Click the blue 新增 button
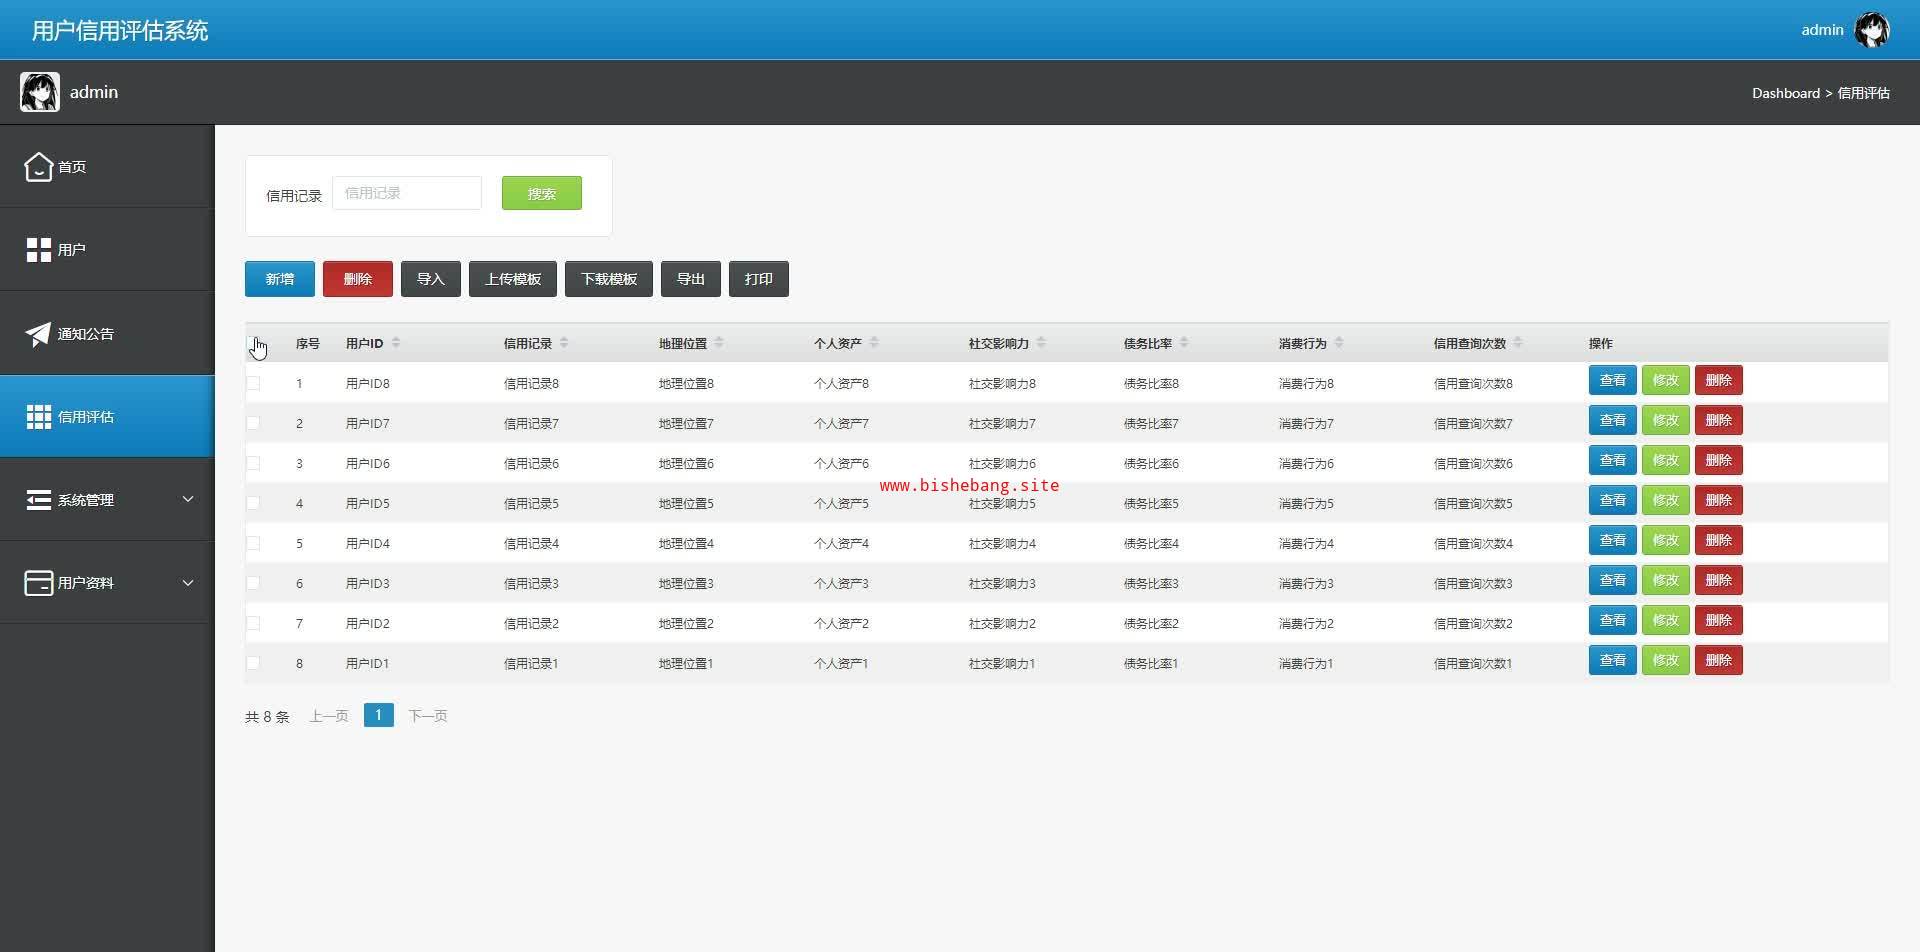Image resolution: width=1920 pixels, height=952 pixels. 280,279
